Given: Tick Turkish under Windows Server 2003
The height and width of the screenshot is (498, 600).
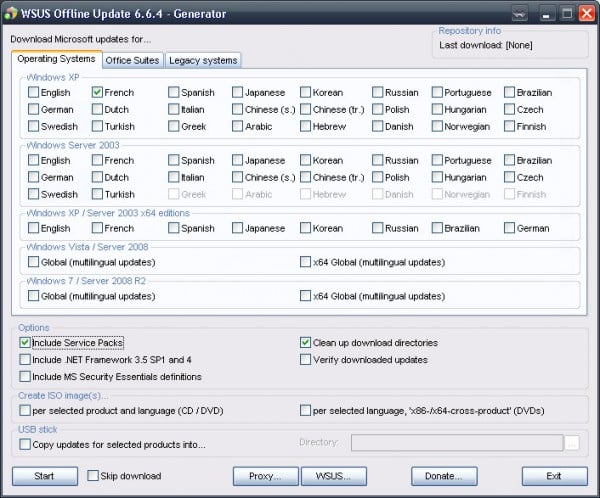Looking at the screenshot, I should click(x=97, y=194).
